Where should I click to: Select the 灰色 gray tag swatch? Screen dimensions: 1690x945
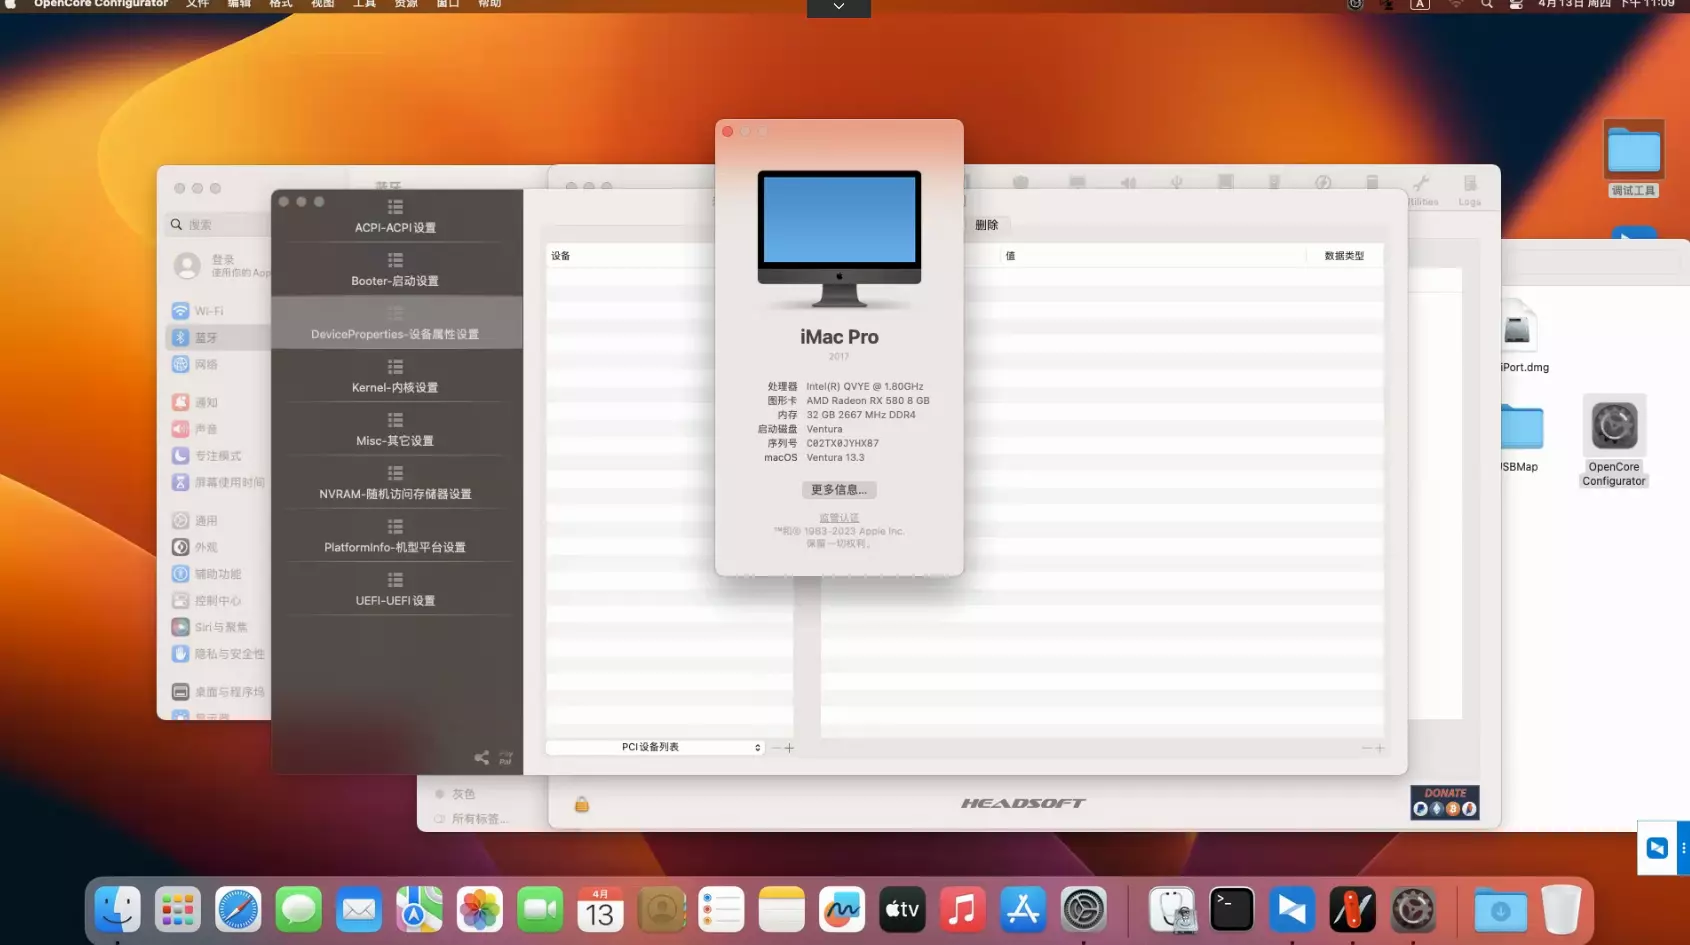click(x=441, y=793)
